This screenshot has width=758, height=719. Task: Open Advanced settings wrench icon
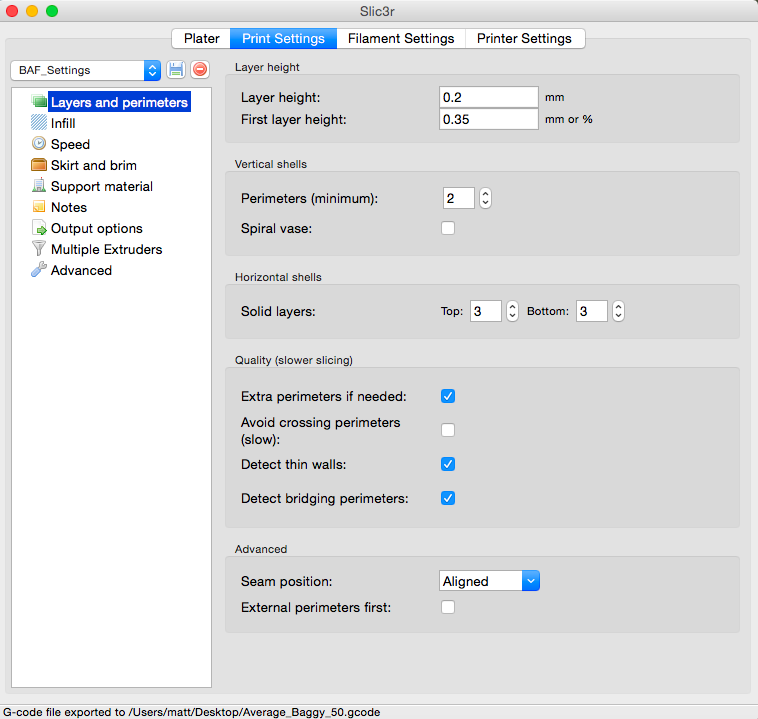tap(39, 270)
